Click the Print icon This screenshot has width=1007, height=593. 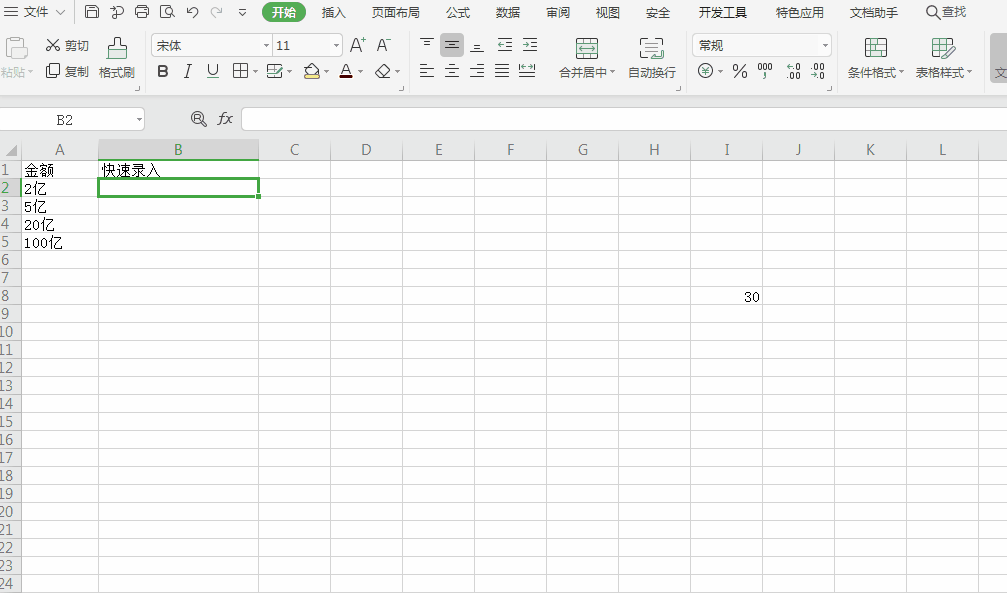coord(142,12)
